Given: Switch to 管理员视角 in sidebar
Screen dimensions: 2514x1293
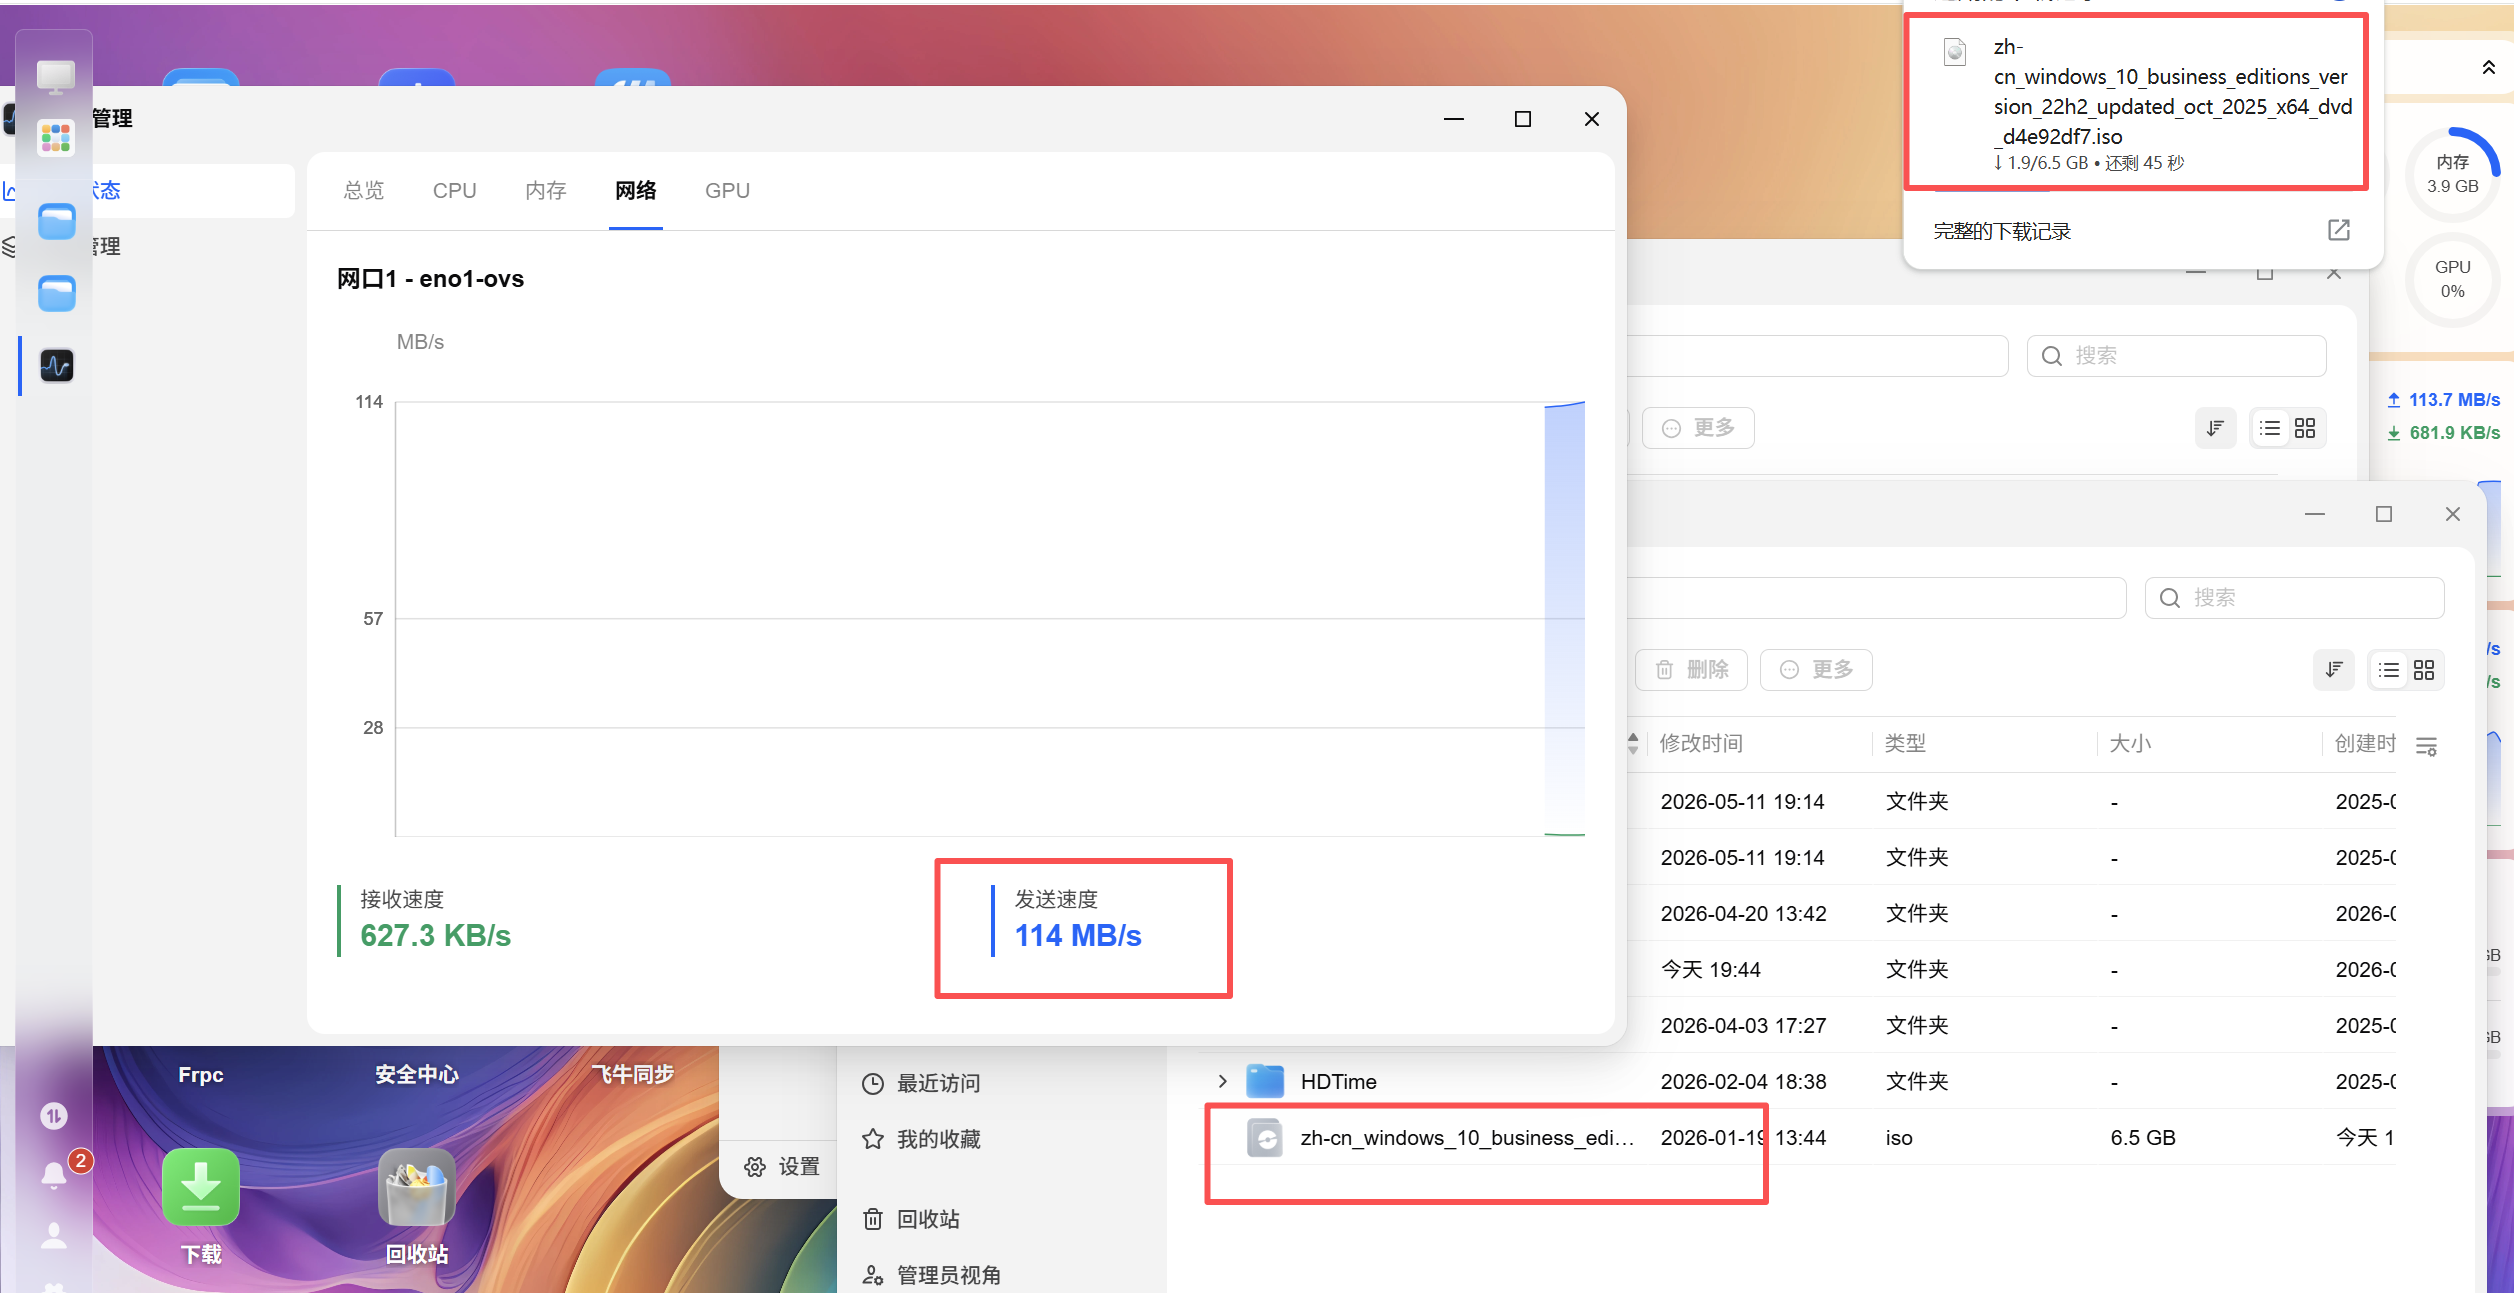Looking at the screenshot, I should pyautogui.click(x=931, y=1275).
